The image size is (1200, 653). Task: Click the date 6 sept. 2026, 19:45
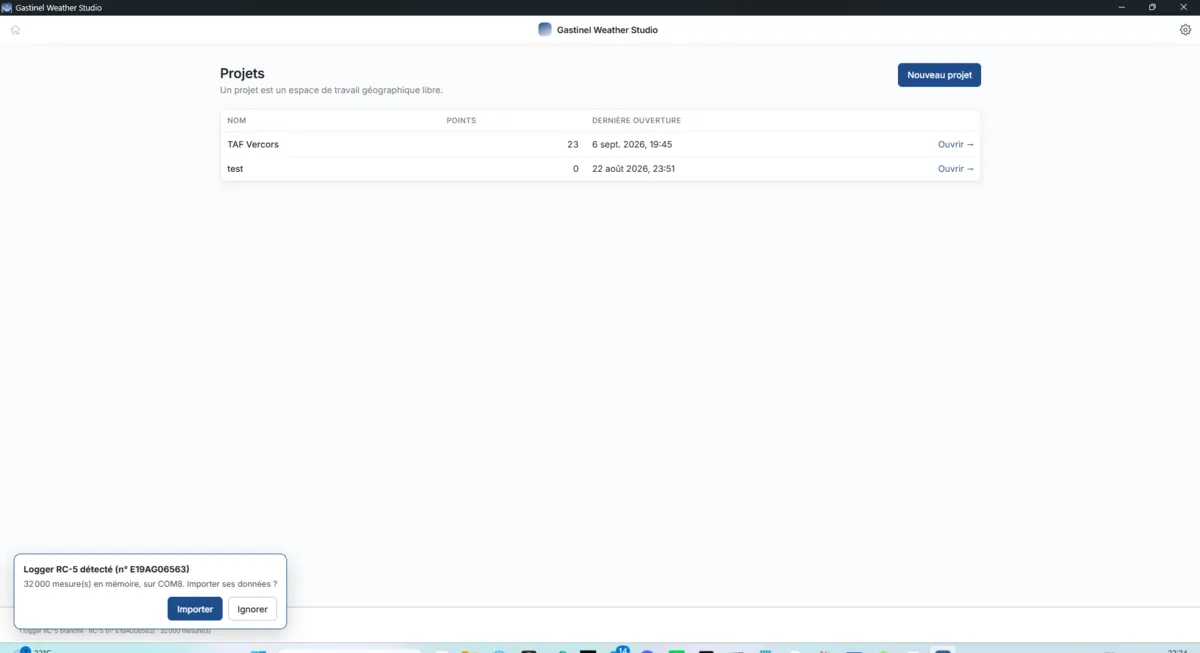tap(632, 145)
